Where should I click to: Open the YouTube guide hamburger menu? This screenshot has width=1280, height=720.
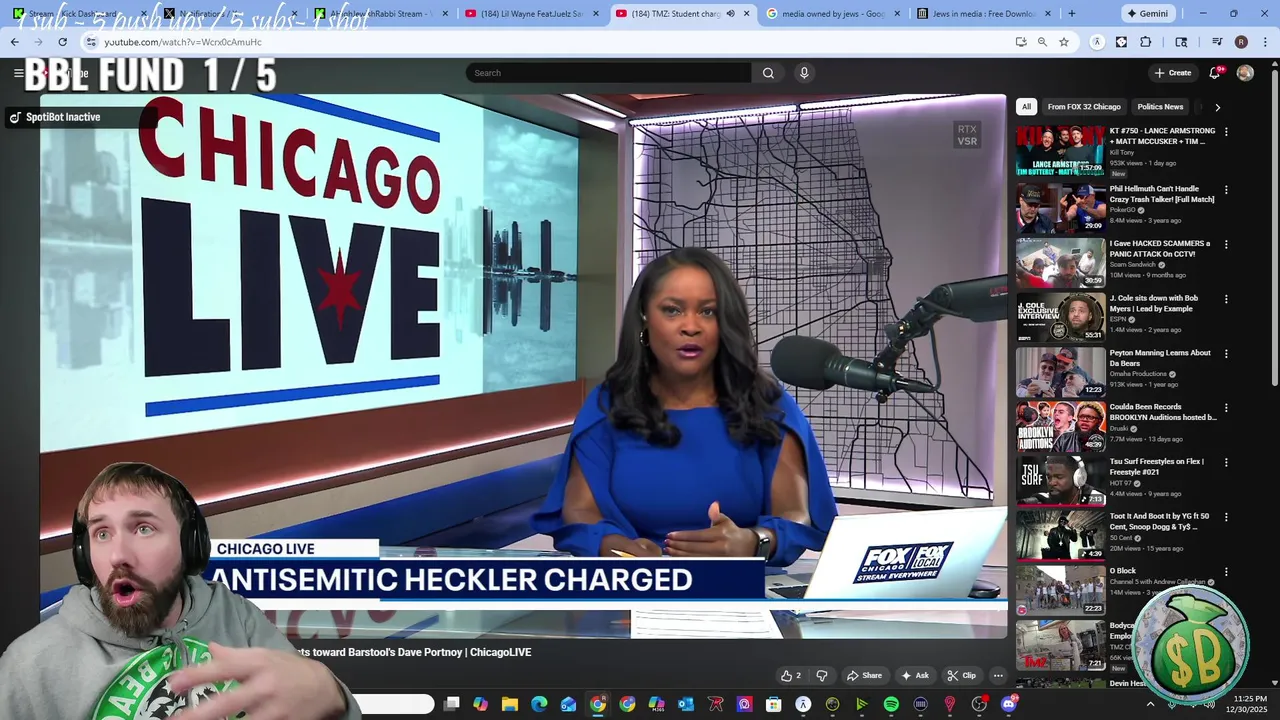point(18,73)
